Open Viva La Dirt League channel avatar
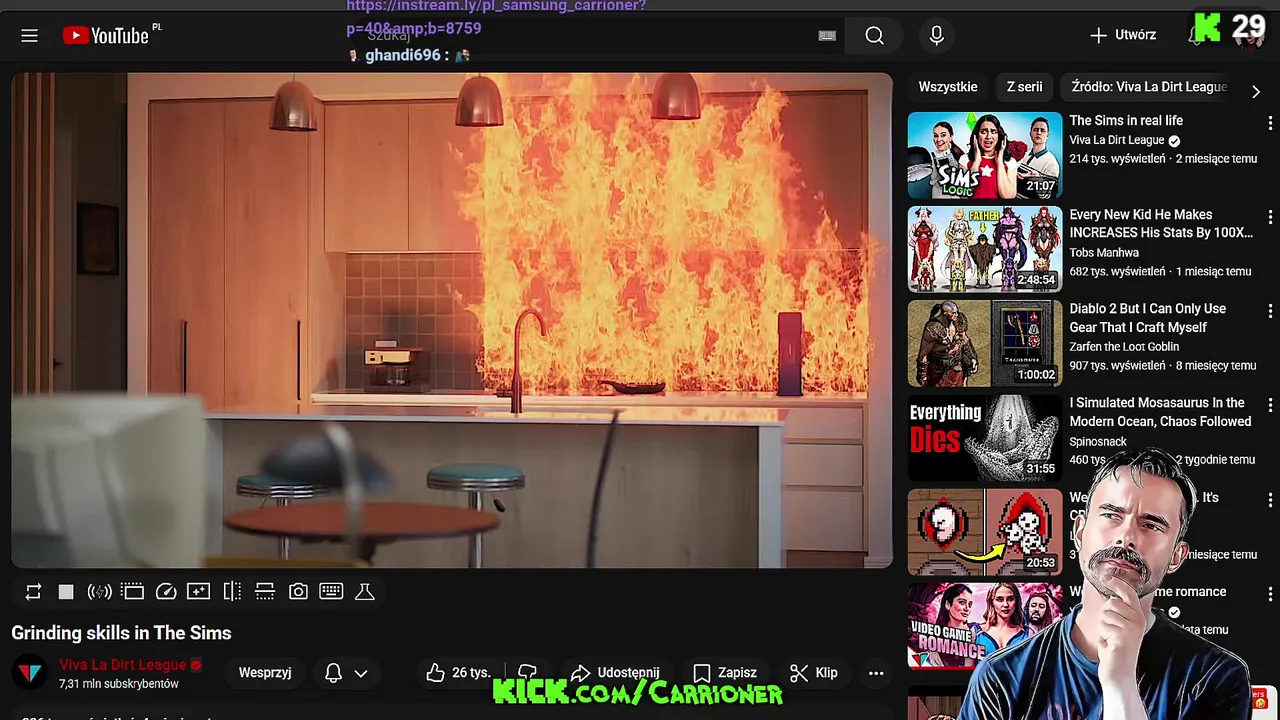The height and width of the screenshot is (720, 1280). click(x=30, y=673)
